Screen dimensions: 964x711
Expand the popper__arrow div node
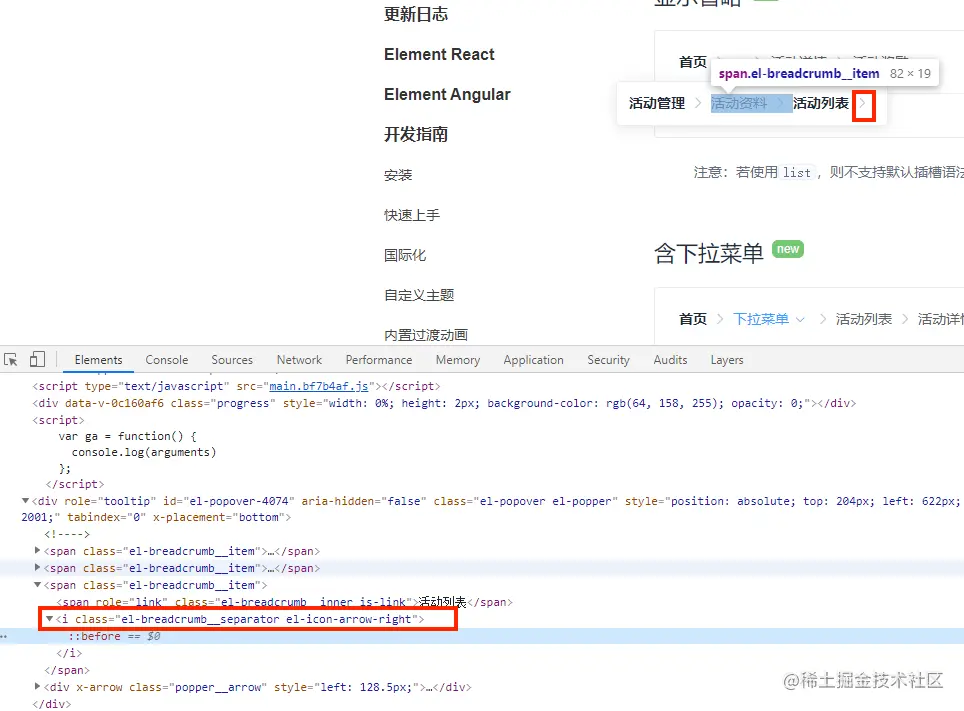(x=38, y=686)
